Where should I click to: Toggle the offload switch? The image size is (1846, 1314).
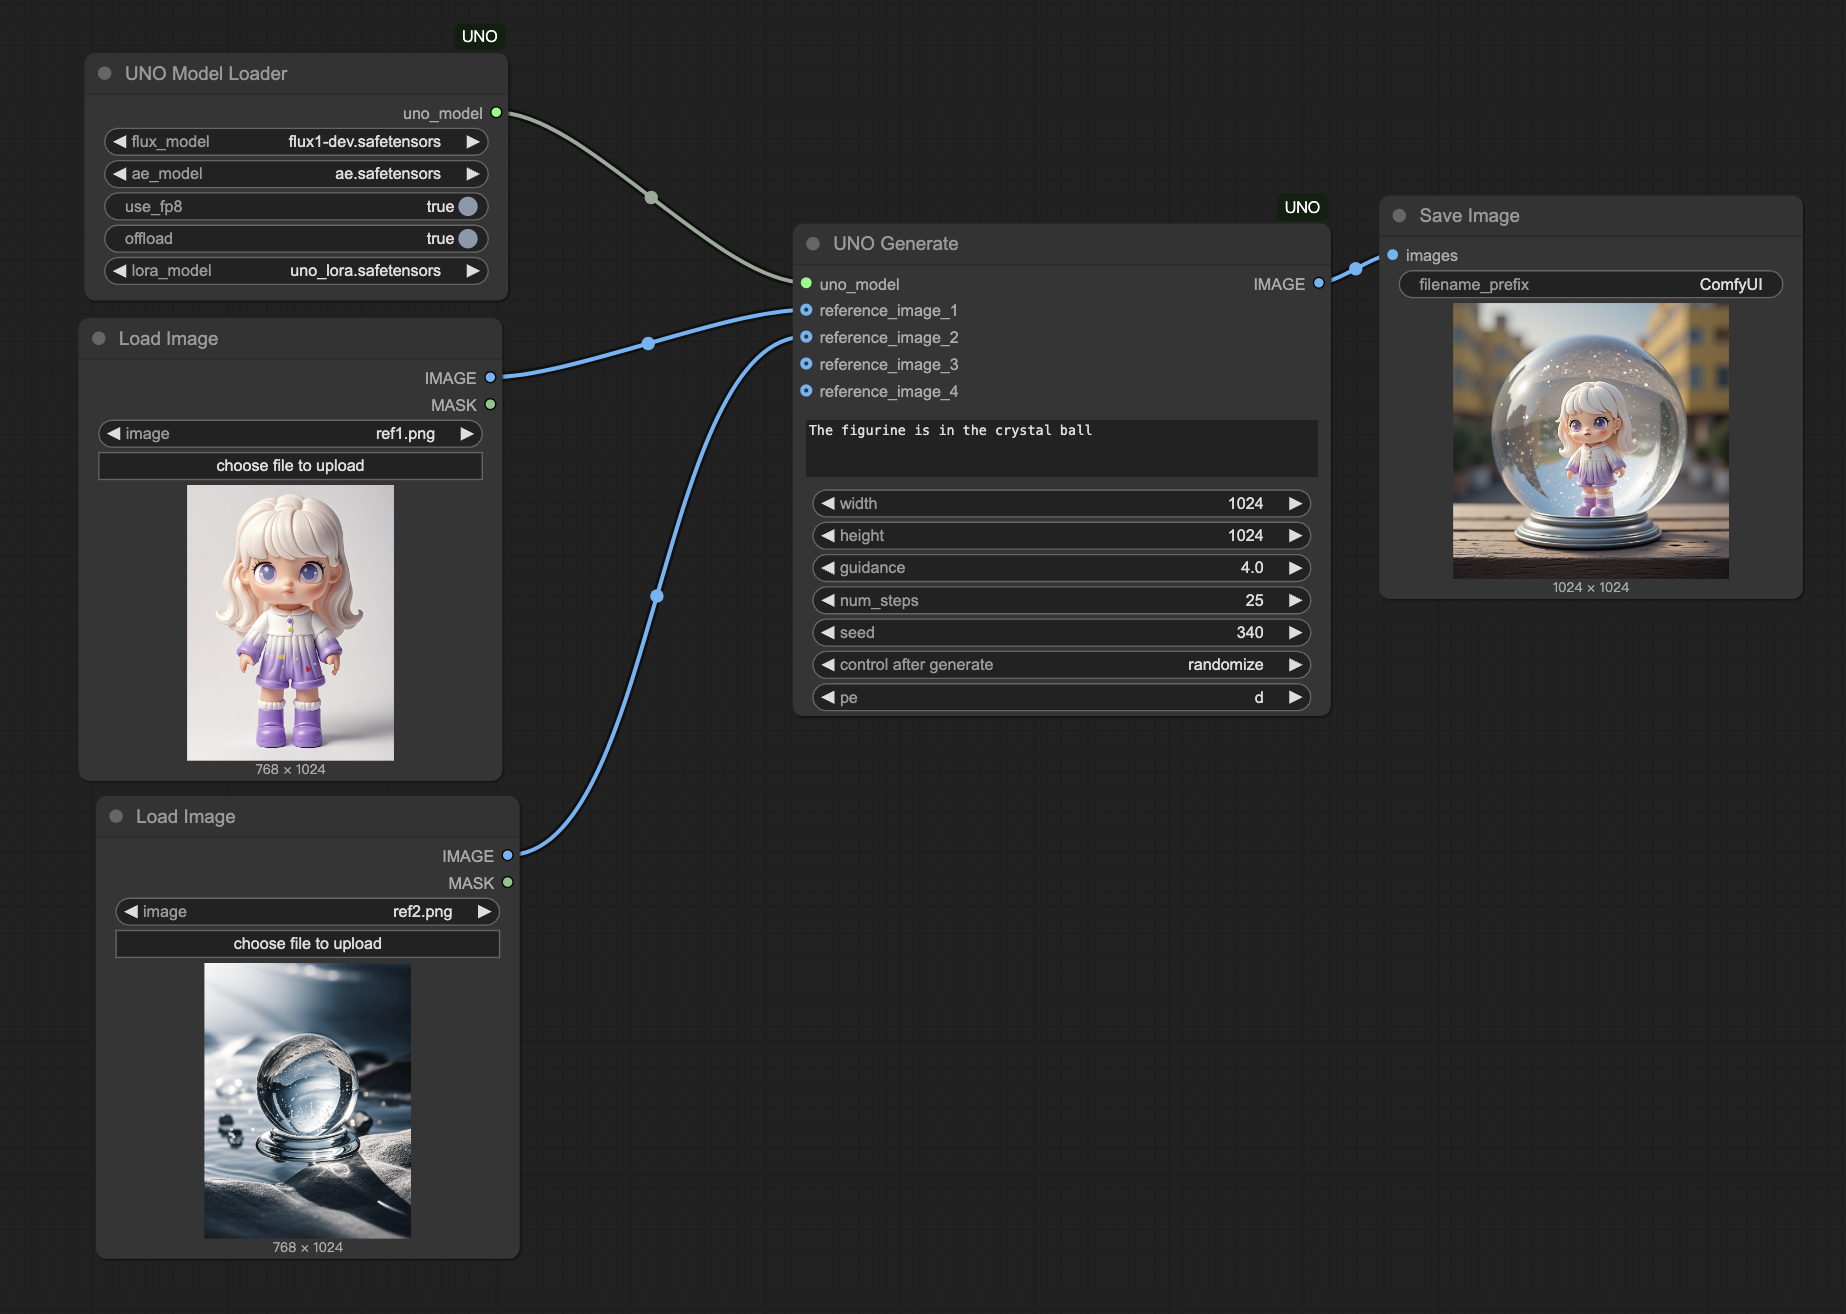(468, 238)
